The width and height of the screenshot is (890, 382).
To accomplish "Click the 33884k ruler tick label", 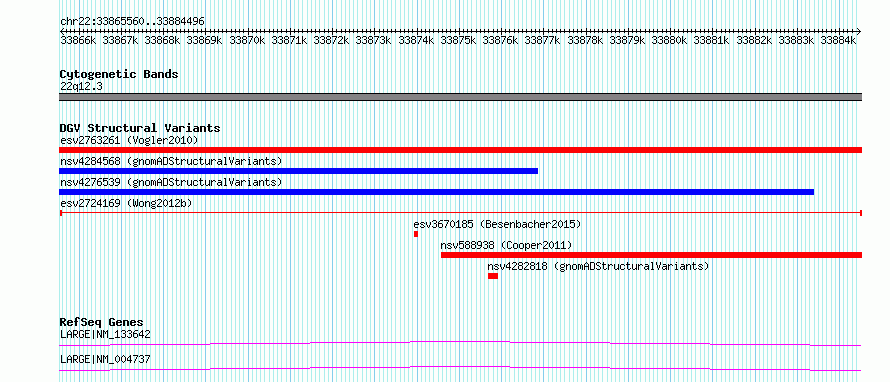I will [838, 40].
